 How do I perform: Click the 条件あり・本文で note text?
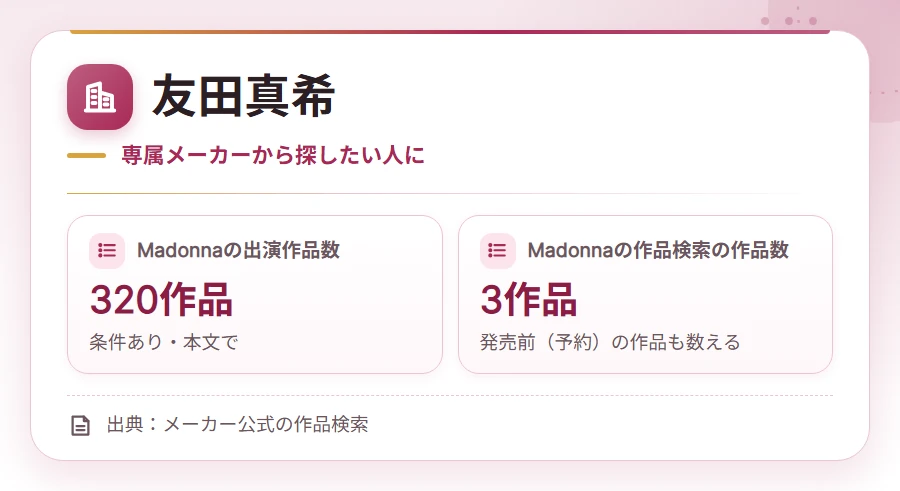[x=164, y=342]
